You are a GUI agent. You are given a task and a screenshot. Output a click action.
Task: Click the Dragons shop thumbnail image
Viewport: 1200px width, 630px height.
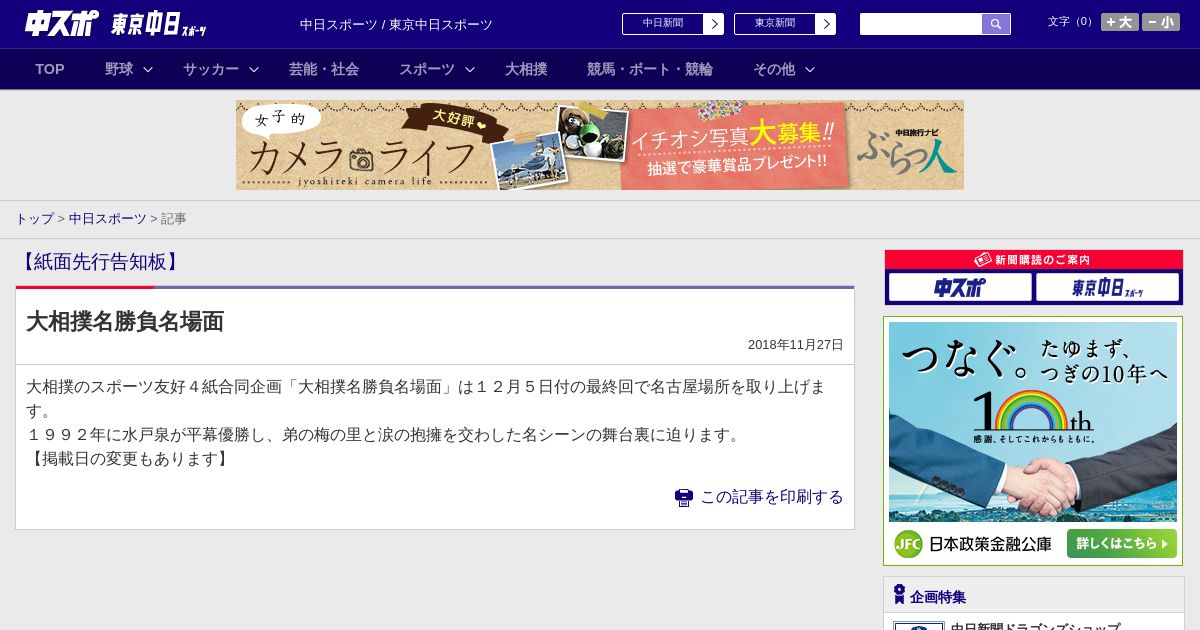(919, 626)
